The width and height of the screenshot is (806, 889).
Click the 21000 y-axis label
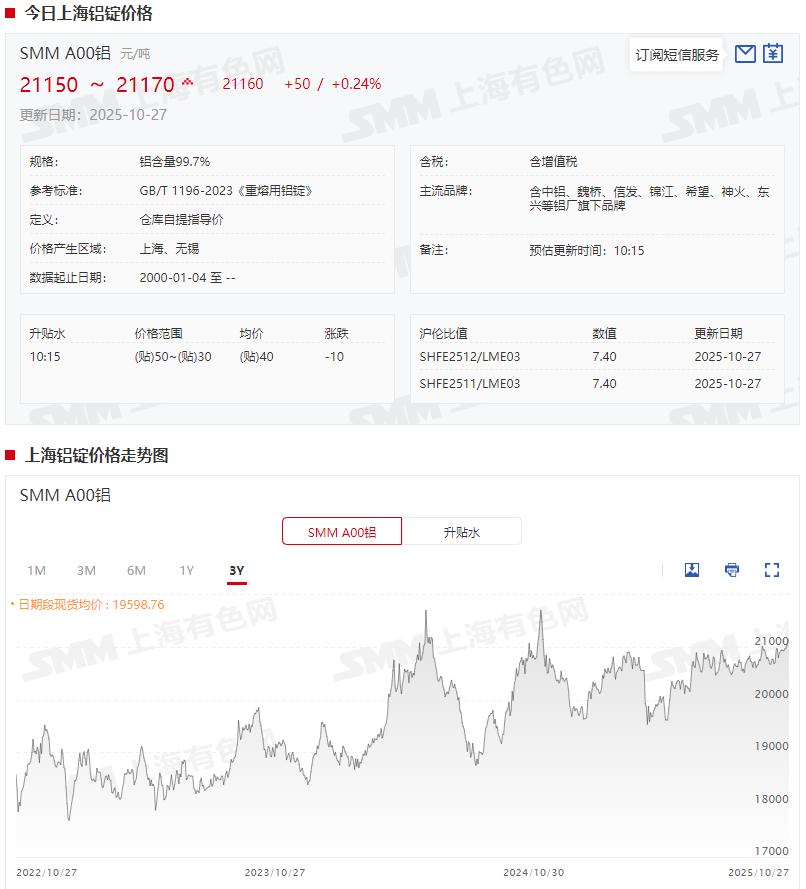click(x=771, y=641)
